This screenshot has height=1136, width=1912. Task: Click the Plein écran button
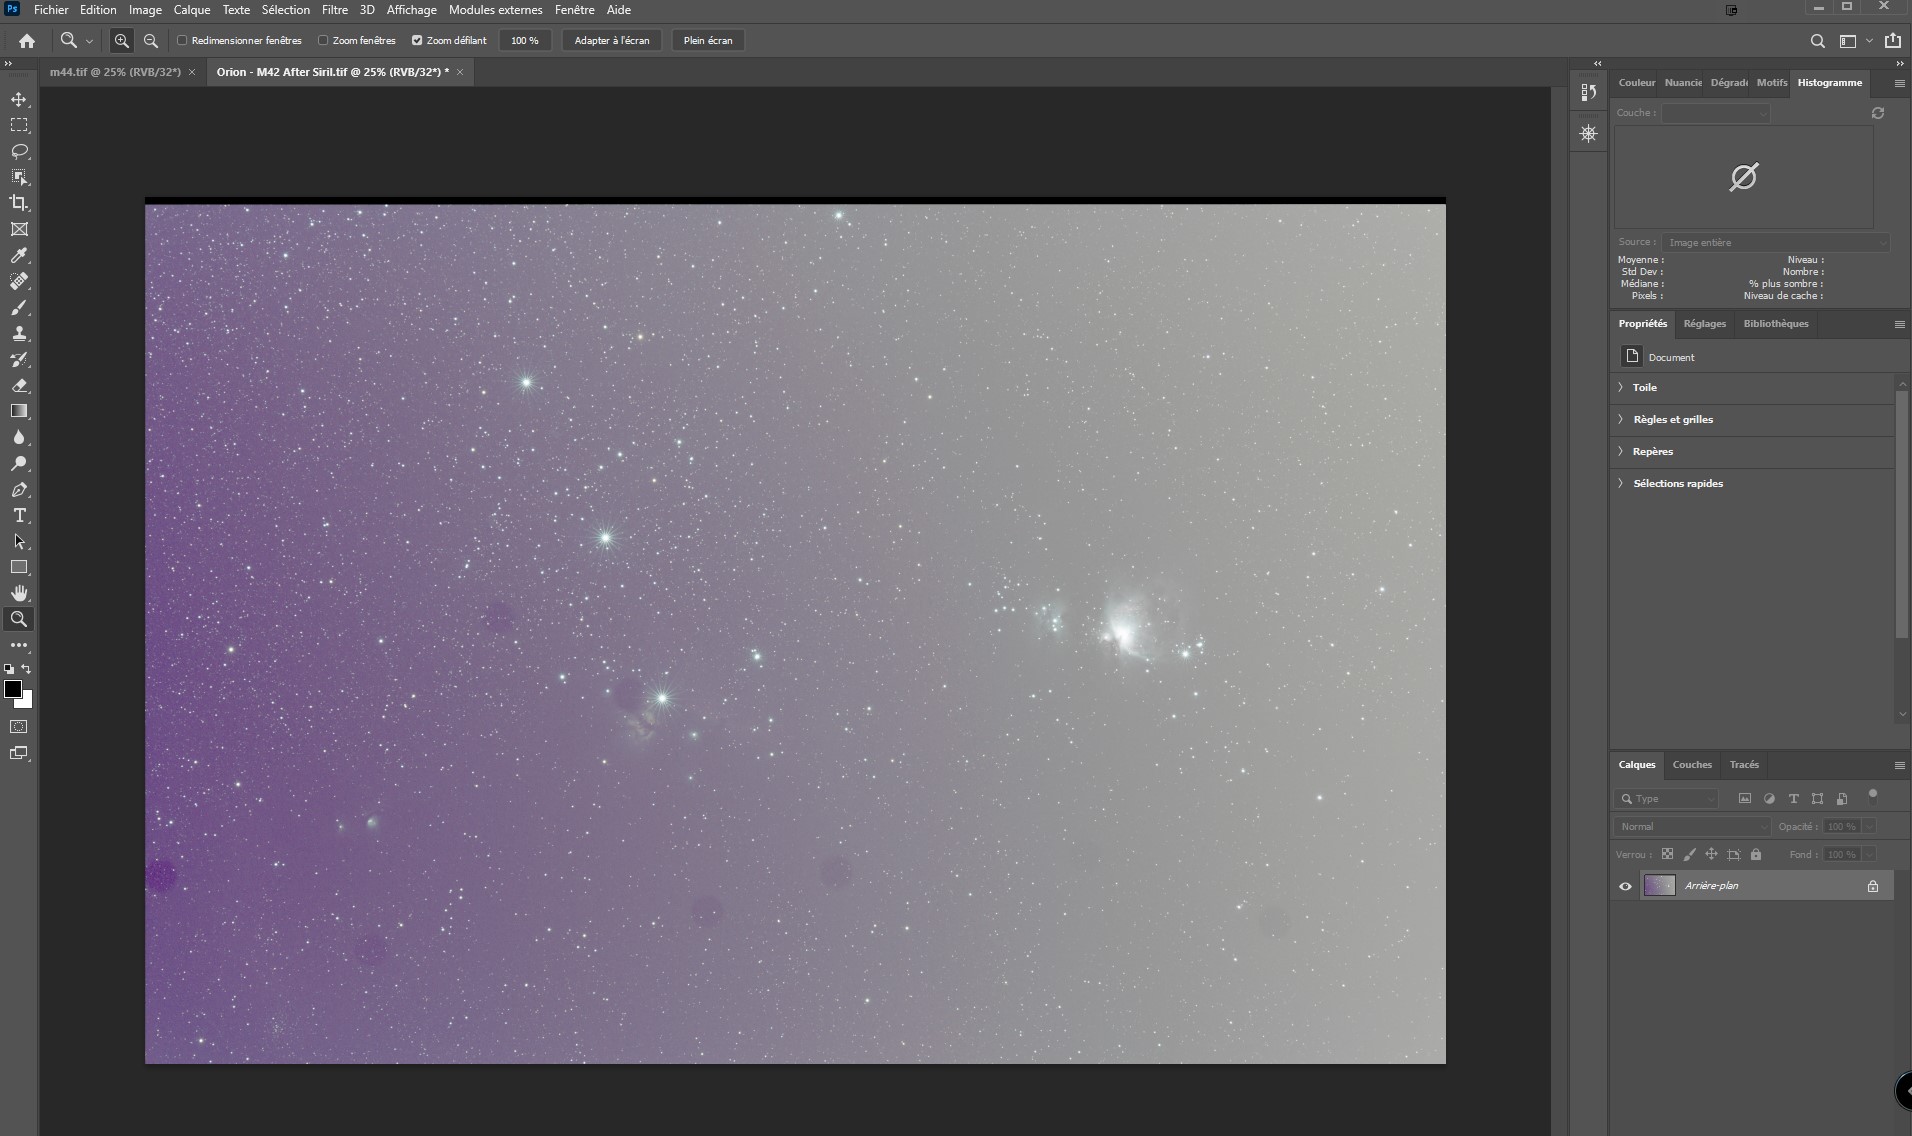click(x=708, y=41)
